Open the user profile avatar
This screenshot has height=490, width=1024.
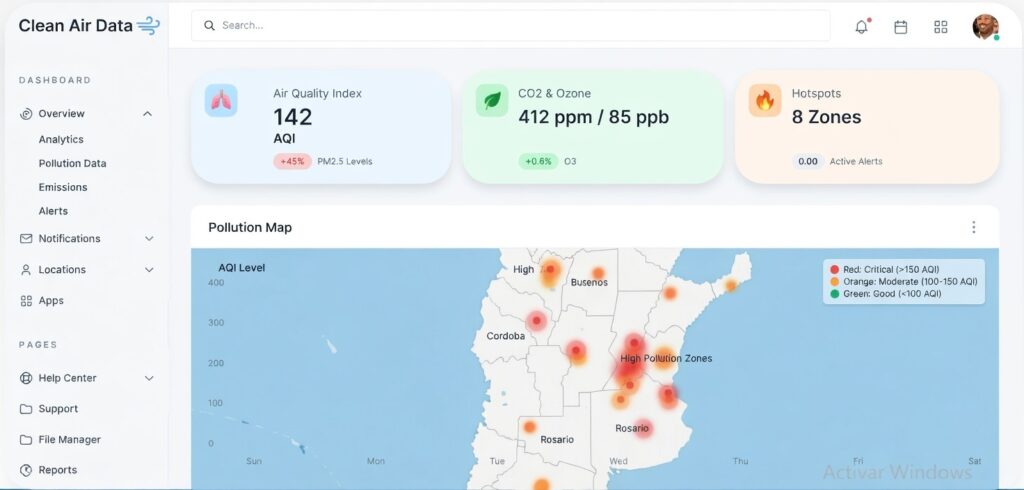click(x=985, y=27)
